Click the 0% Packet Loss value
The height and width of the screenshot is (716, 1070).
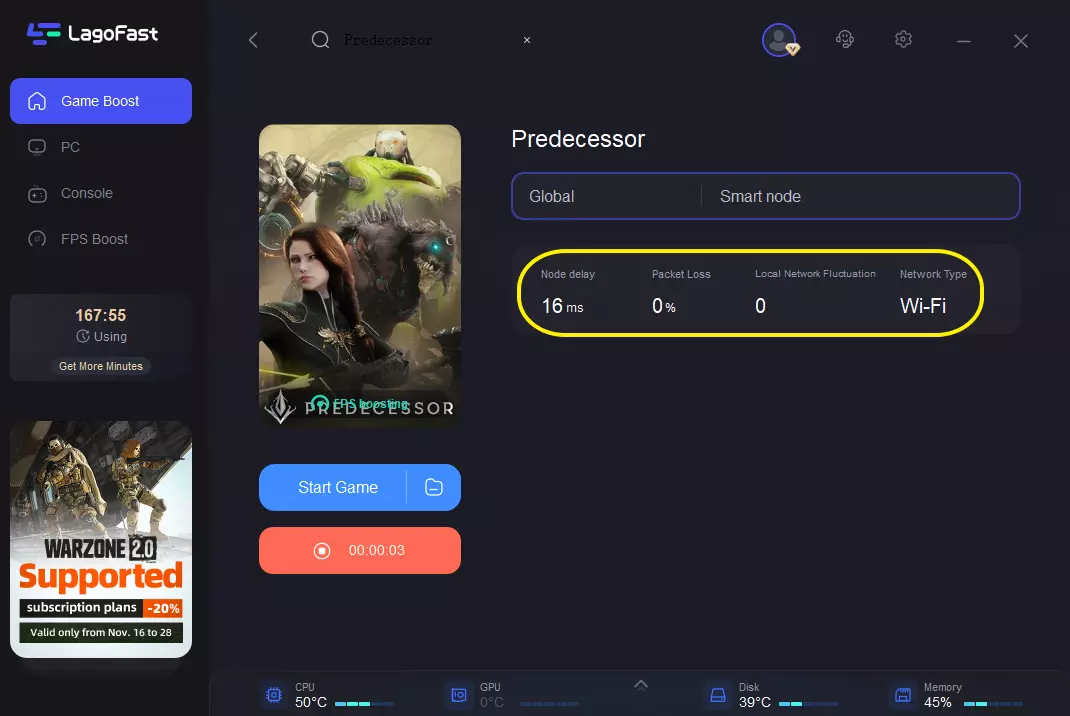click(663, 306)
